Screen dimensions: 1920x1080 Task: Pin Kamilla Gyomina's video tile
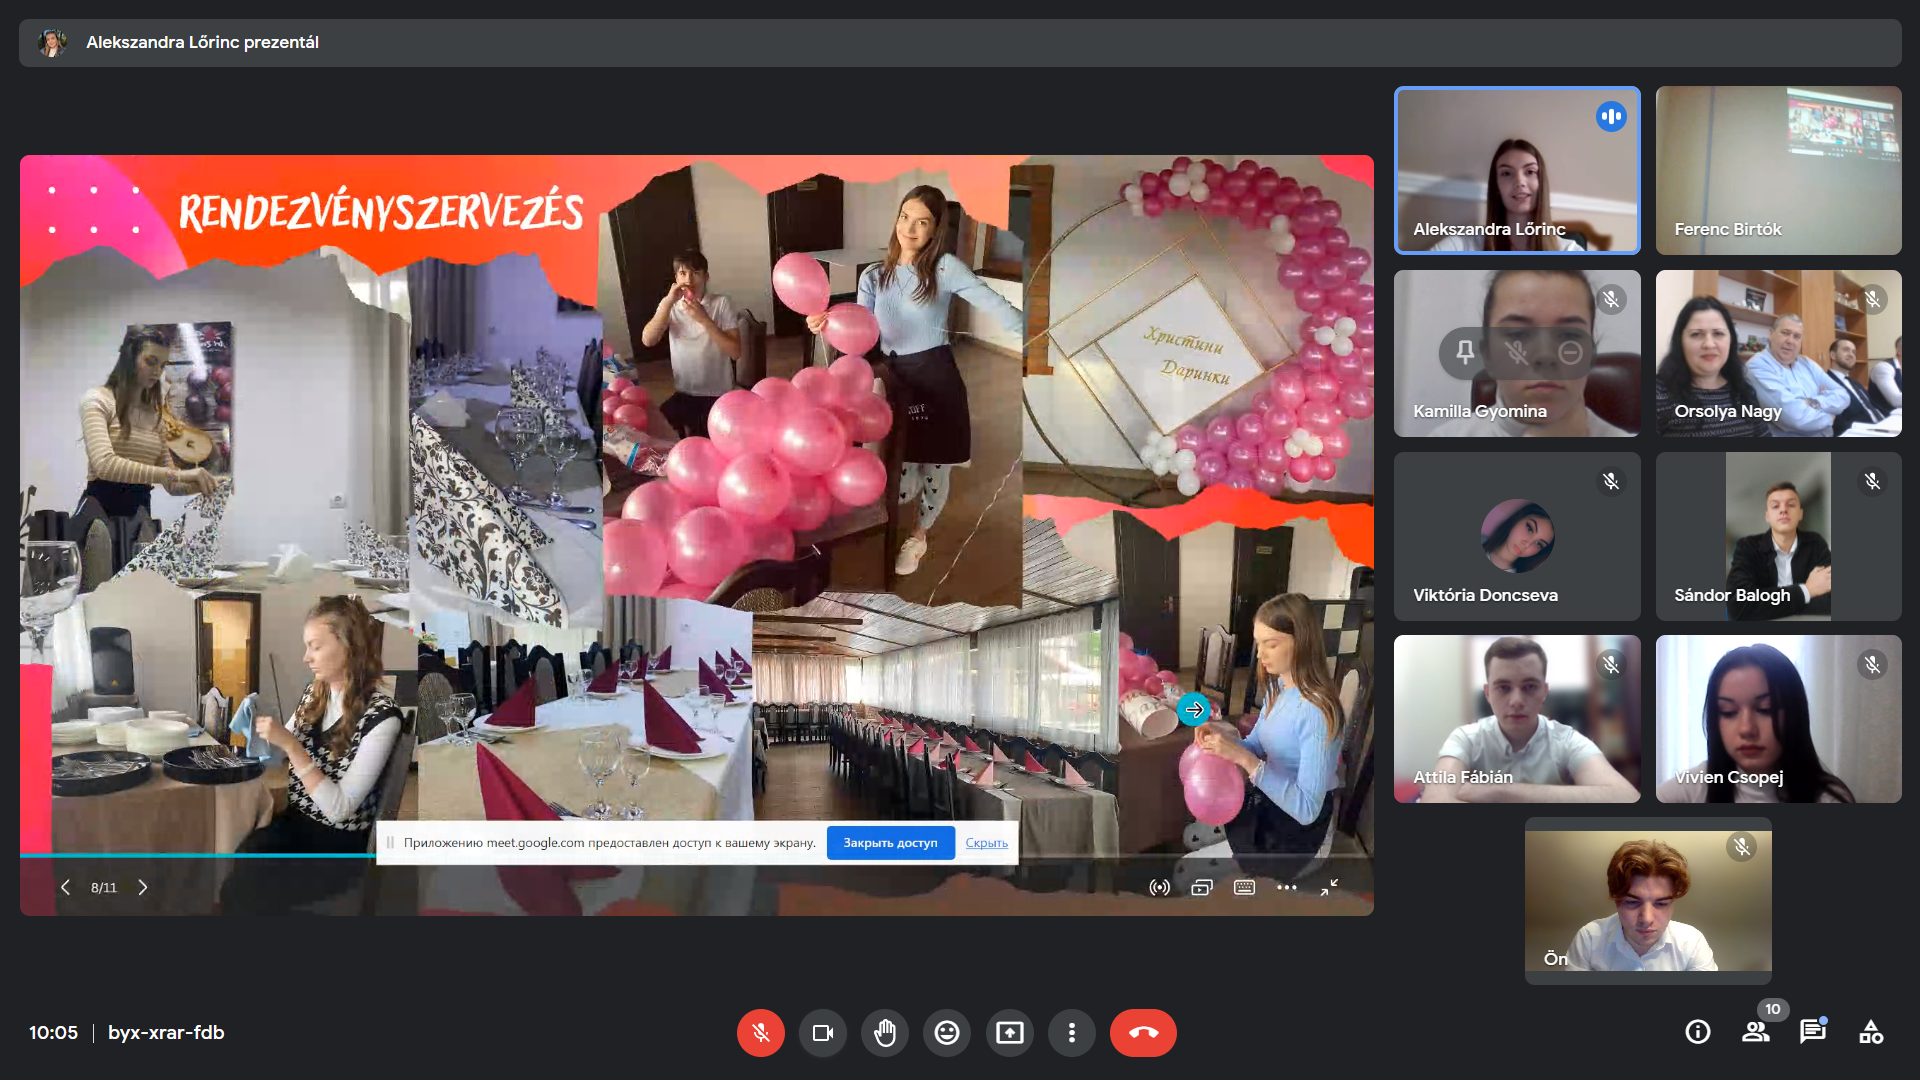pyautogui.click(x=1465, y=352)
